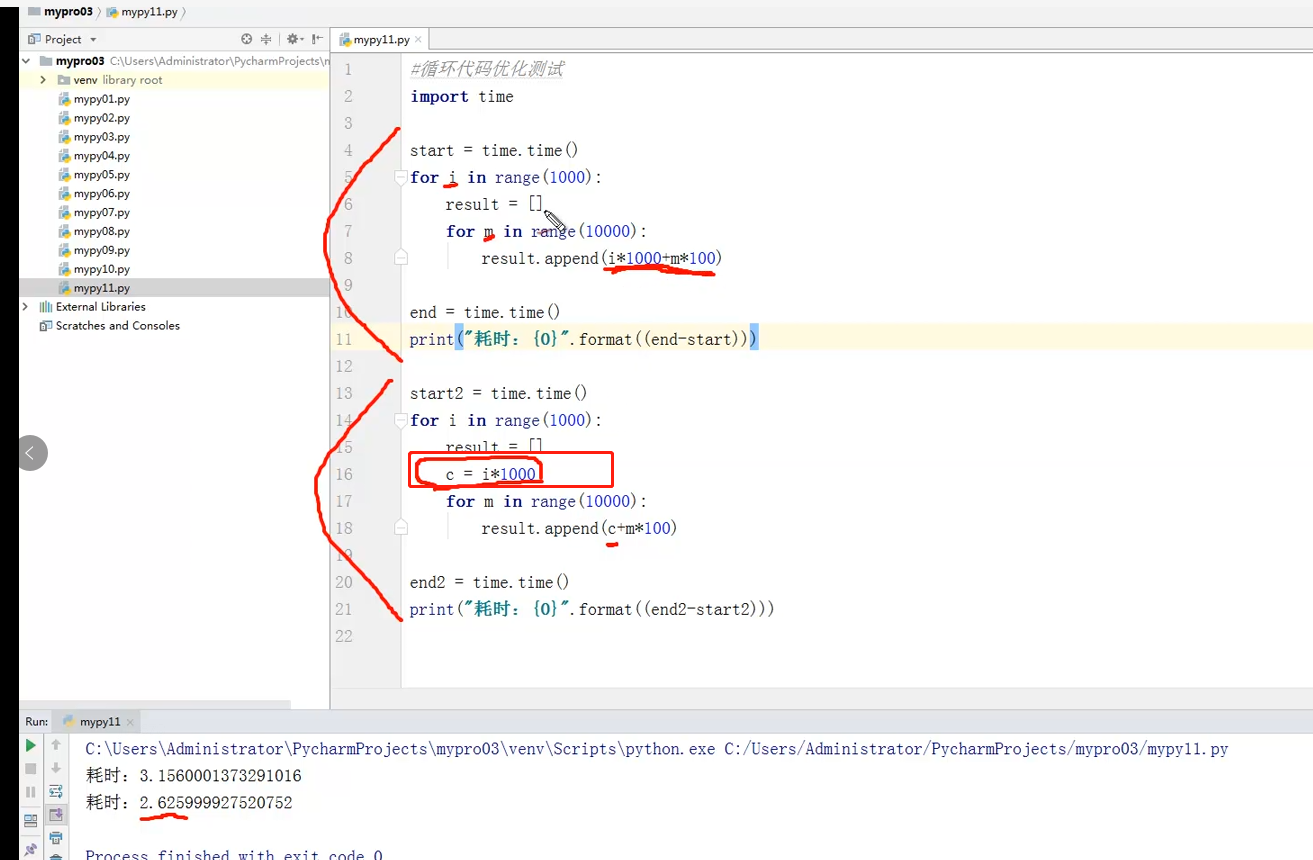This screenshot has width=1313, height=860.
Task: Close the mypy11 Run tab
Action: 130,721
